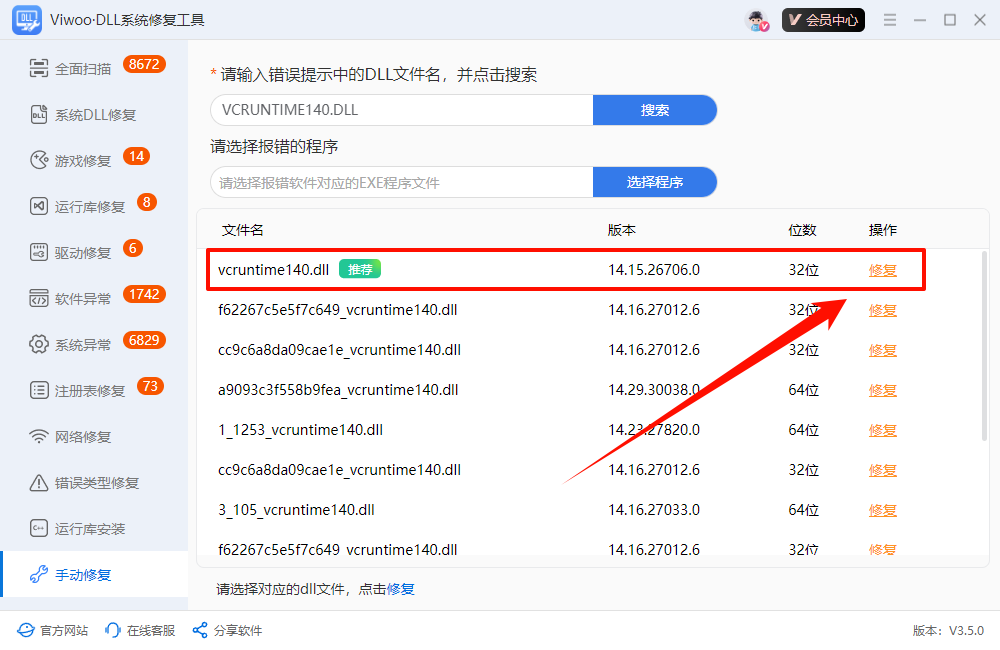Viewport: 1000px width, 650px height.
Task: Open the hamburger menu in title bar
Action: coord(890,20)
